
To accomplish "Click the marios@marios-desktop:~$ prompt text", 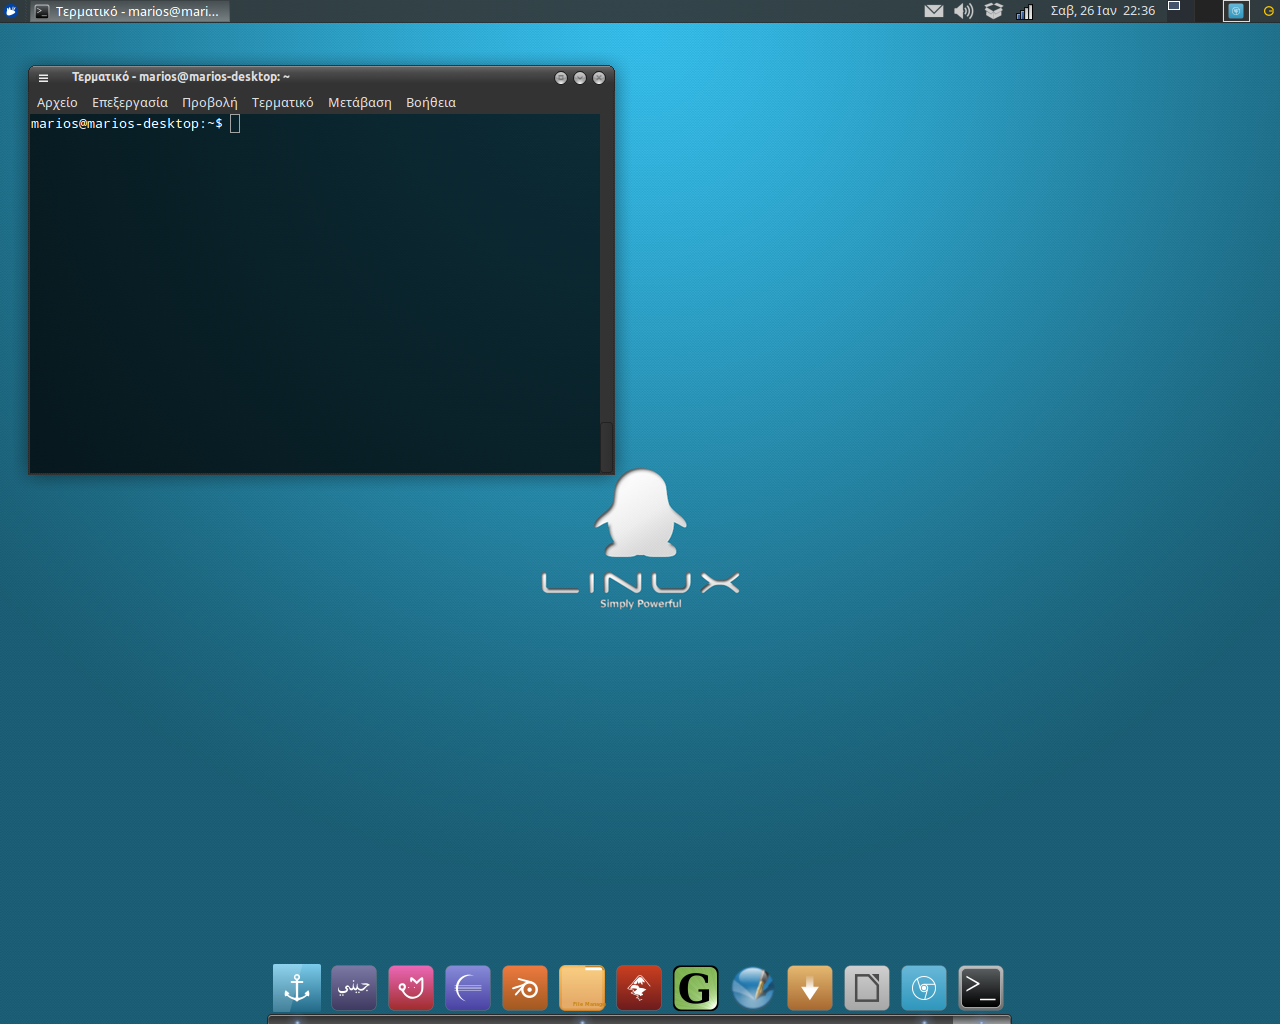I will [127, 123].
